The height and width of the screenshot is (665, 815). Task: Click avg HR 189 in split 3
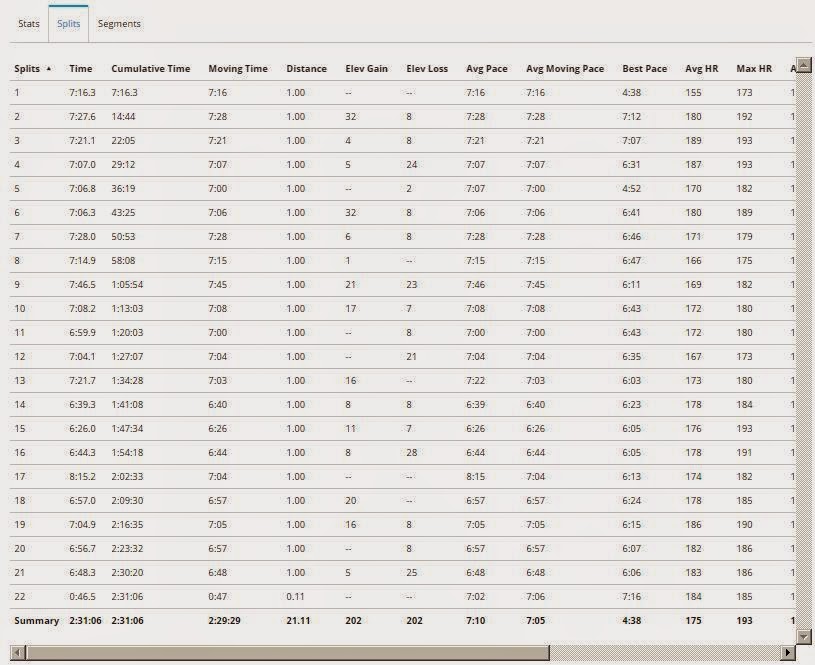(693, 140)
